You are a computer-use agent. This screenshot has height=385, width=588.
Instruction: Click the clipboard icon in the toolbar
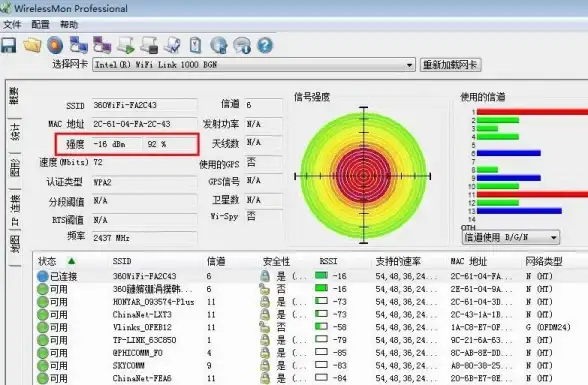[x=195, y=45]
